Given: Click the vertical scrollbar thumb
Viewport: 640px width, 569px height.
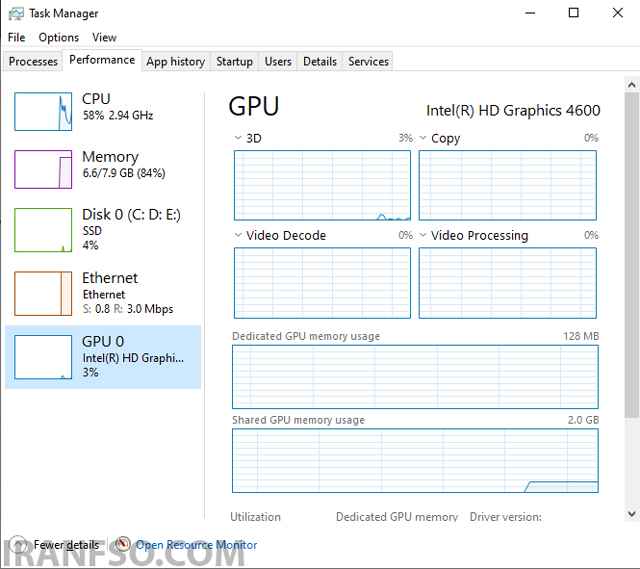Looking at the screenshot, I should pyautogui.click(x=631, y=255).
